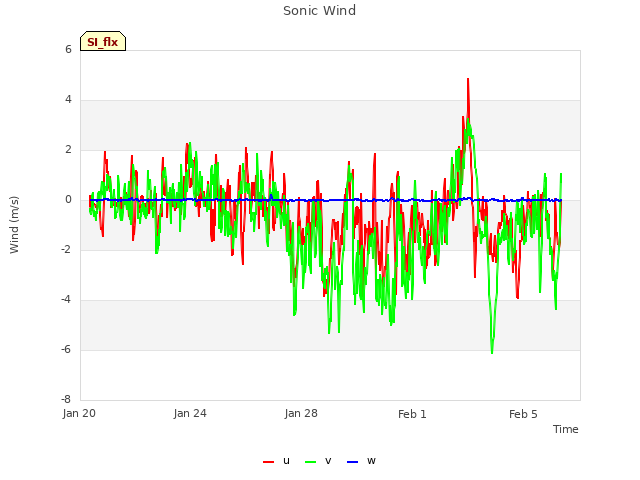The height and width of the screenshot is (480, 640).
Task: Click the green v legend line marker
Action: coord(310,462)
